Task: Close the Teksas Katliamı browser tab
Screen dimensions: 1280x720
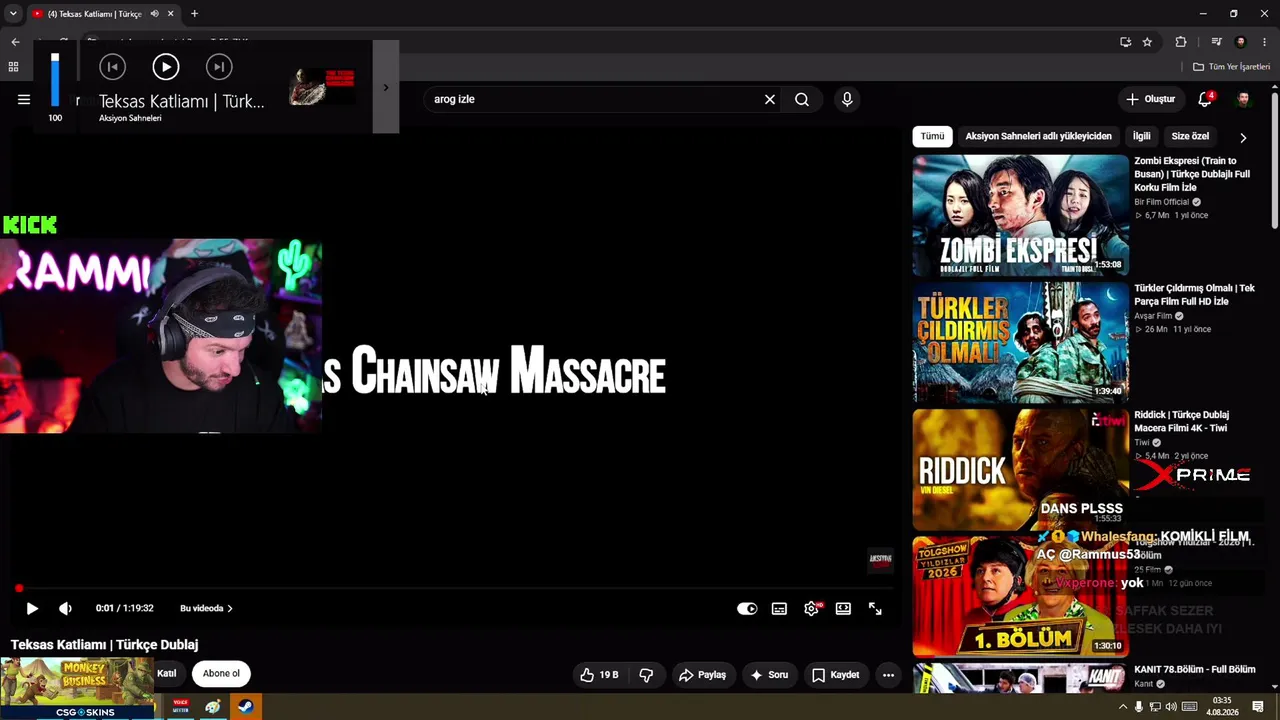Action: (x=171, y=14)
